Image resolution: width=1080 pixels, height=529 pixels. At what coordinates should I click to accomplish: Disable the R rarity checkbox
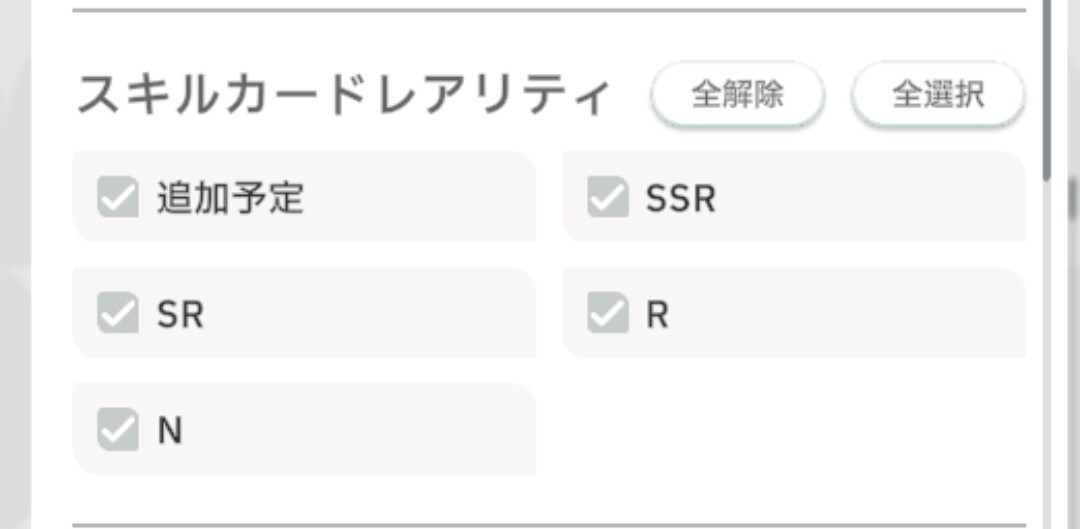point(607,313)
